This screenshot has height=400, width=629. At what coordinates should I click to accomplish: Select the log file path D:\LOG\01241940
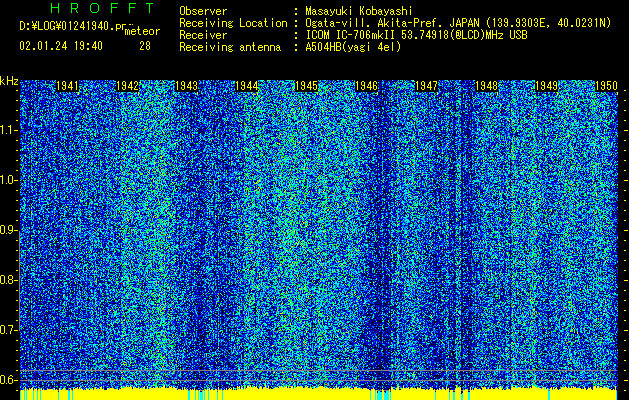75,26
